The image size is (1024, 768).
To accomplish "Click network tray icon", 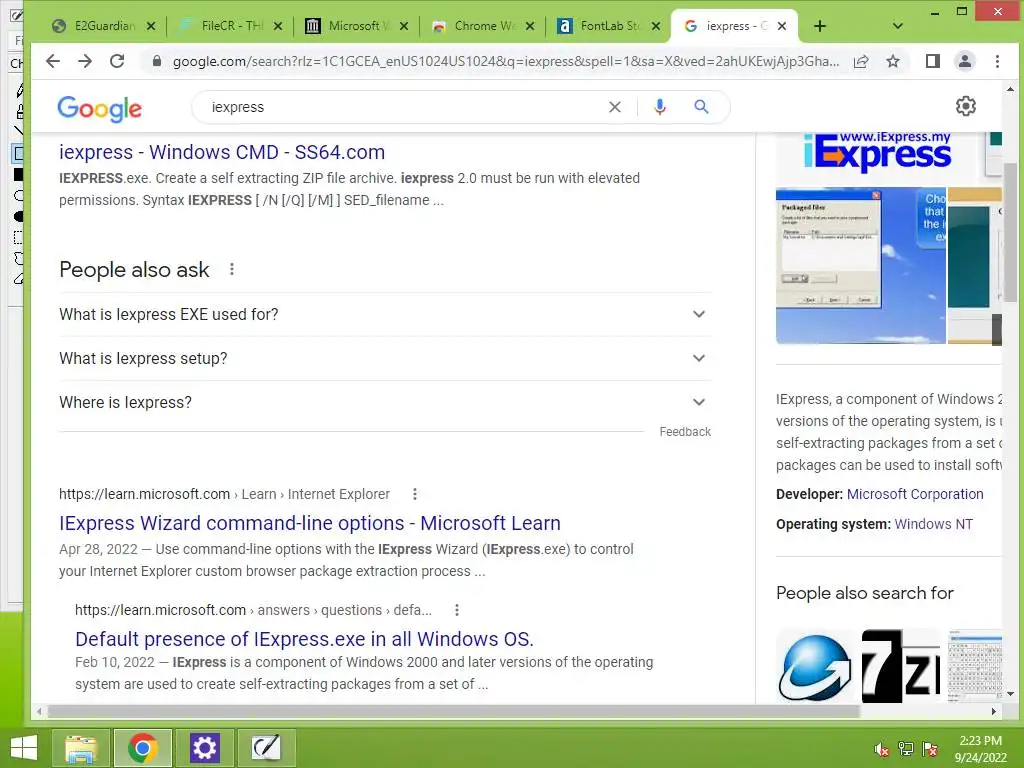I will pos(906,749).
